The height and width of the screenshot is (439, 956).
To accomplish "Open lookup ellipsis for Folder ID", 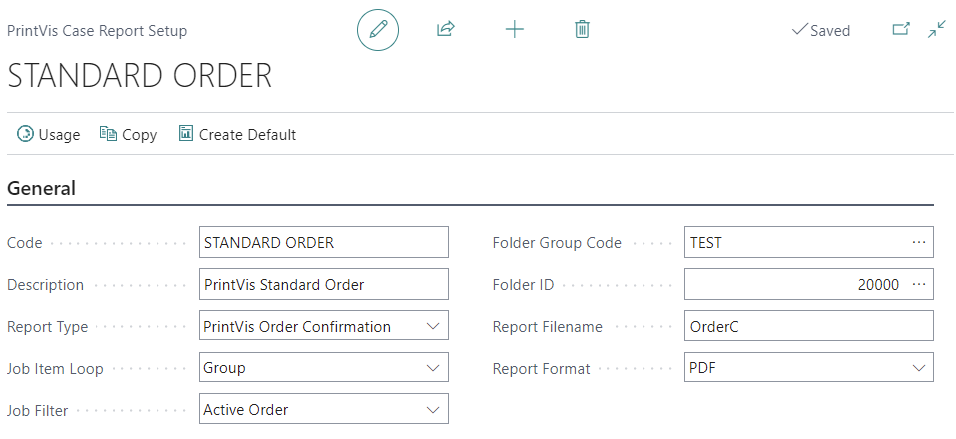I will coord(918,284).
